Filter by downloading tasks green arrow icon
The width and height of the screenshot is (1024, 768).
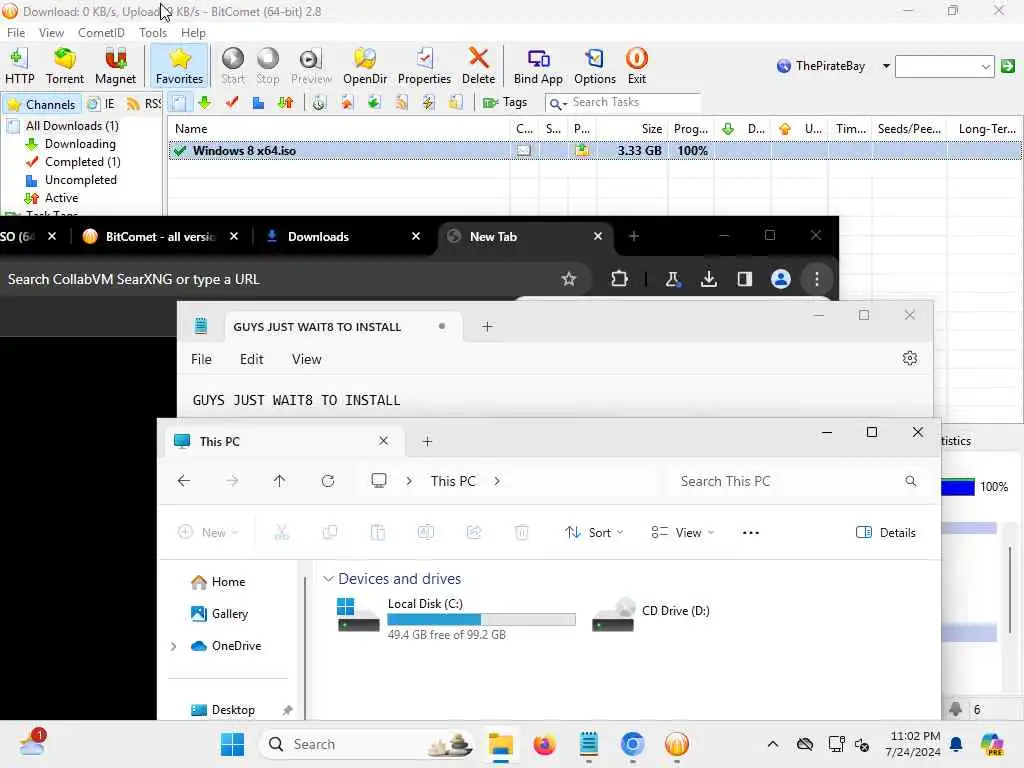click(204, 103)
